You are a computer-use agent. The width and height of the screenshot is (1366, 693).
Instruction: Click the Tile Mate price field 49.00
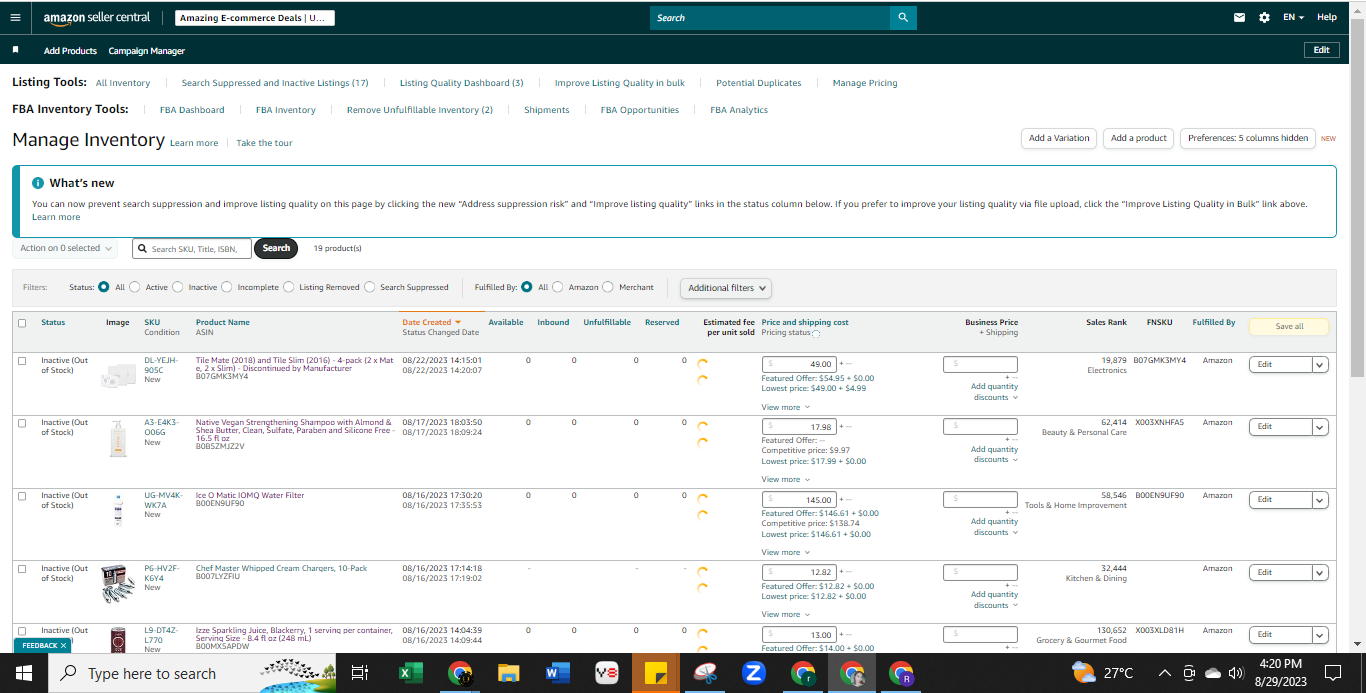click(x=799, y=365)
